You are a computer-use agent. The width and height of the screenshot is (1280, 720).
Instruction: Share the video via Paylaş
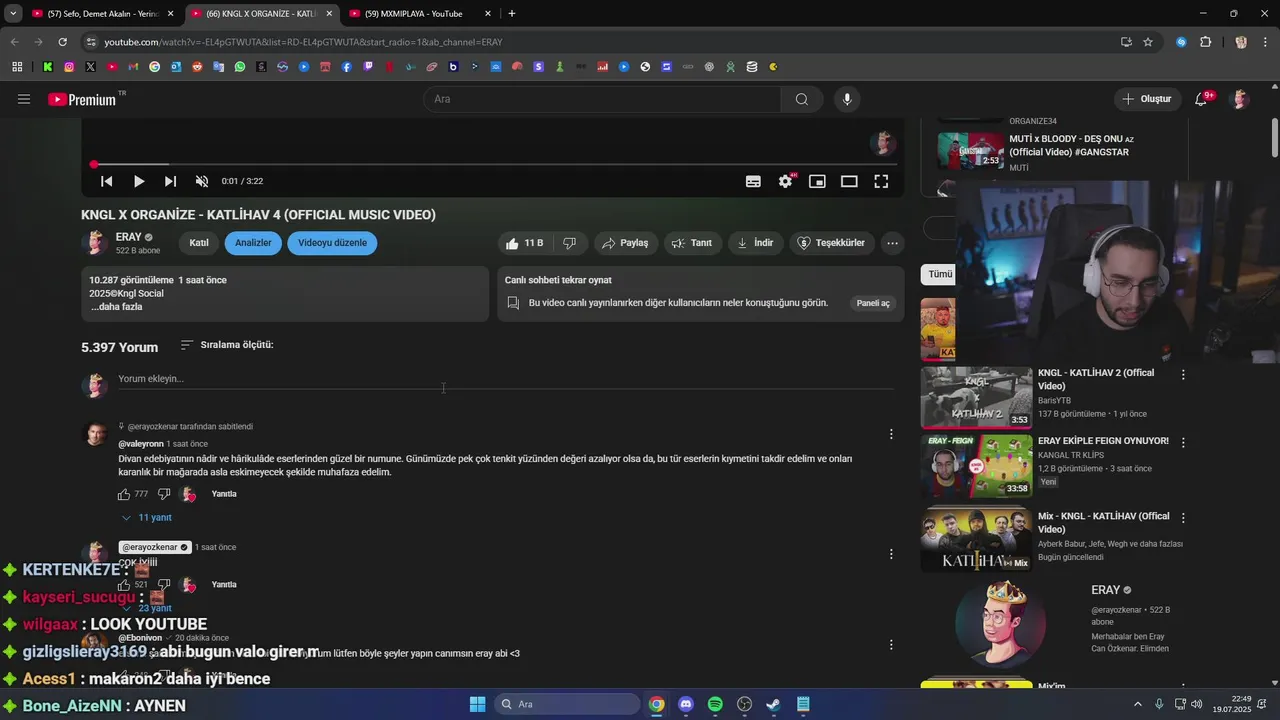[625, 243]
